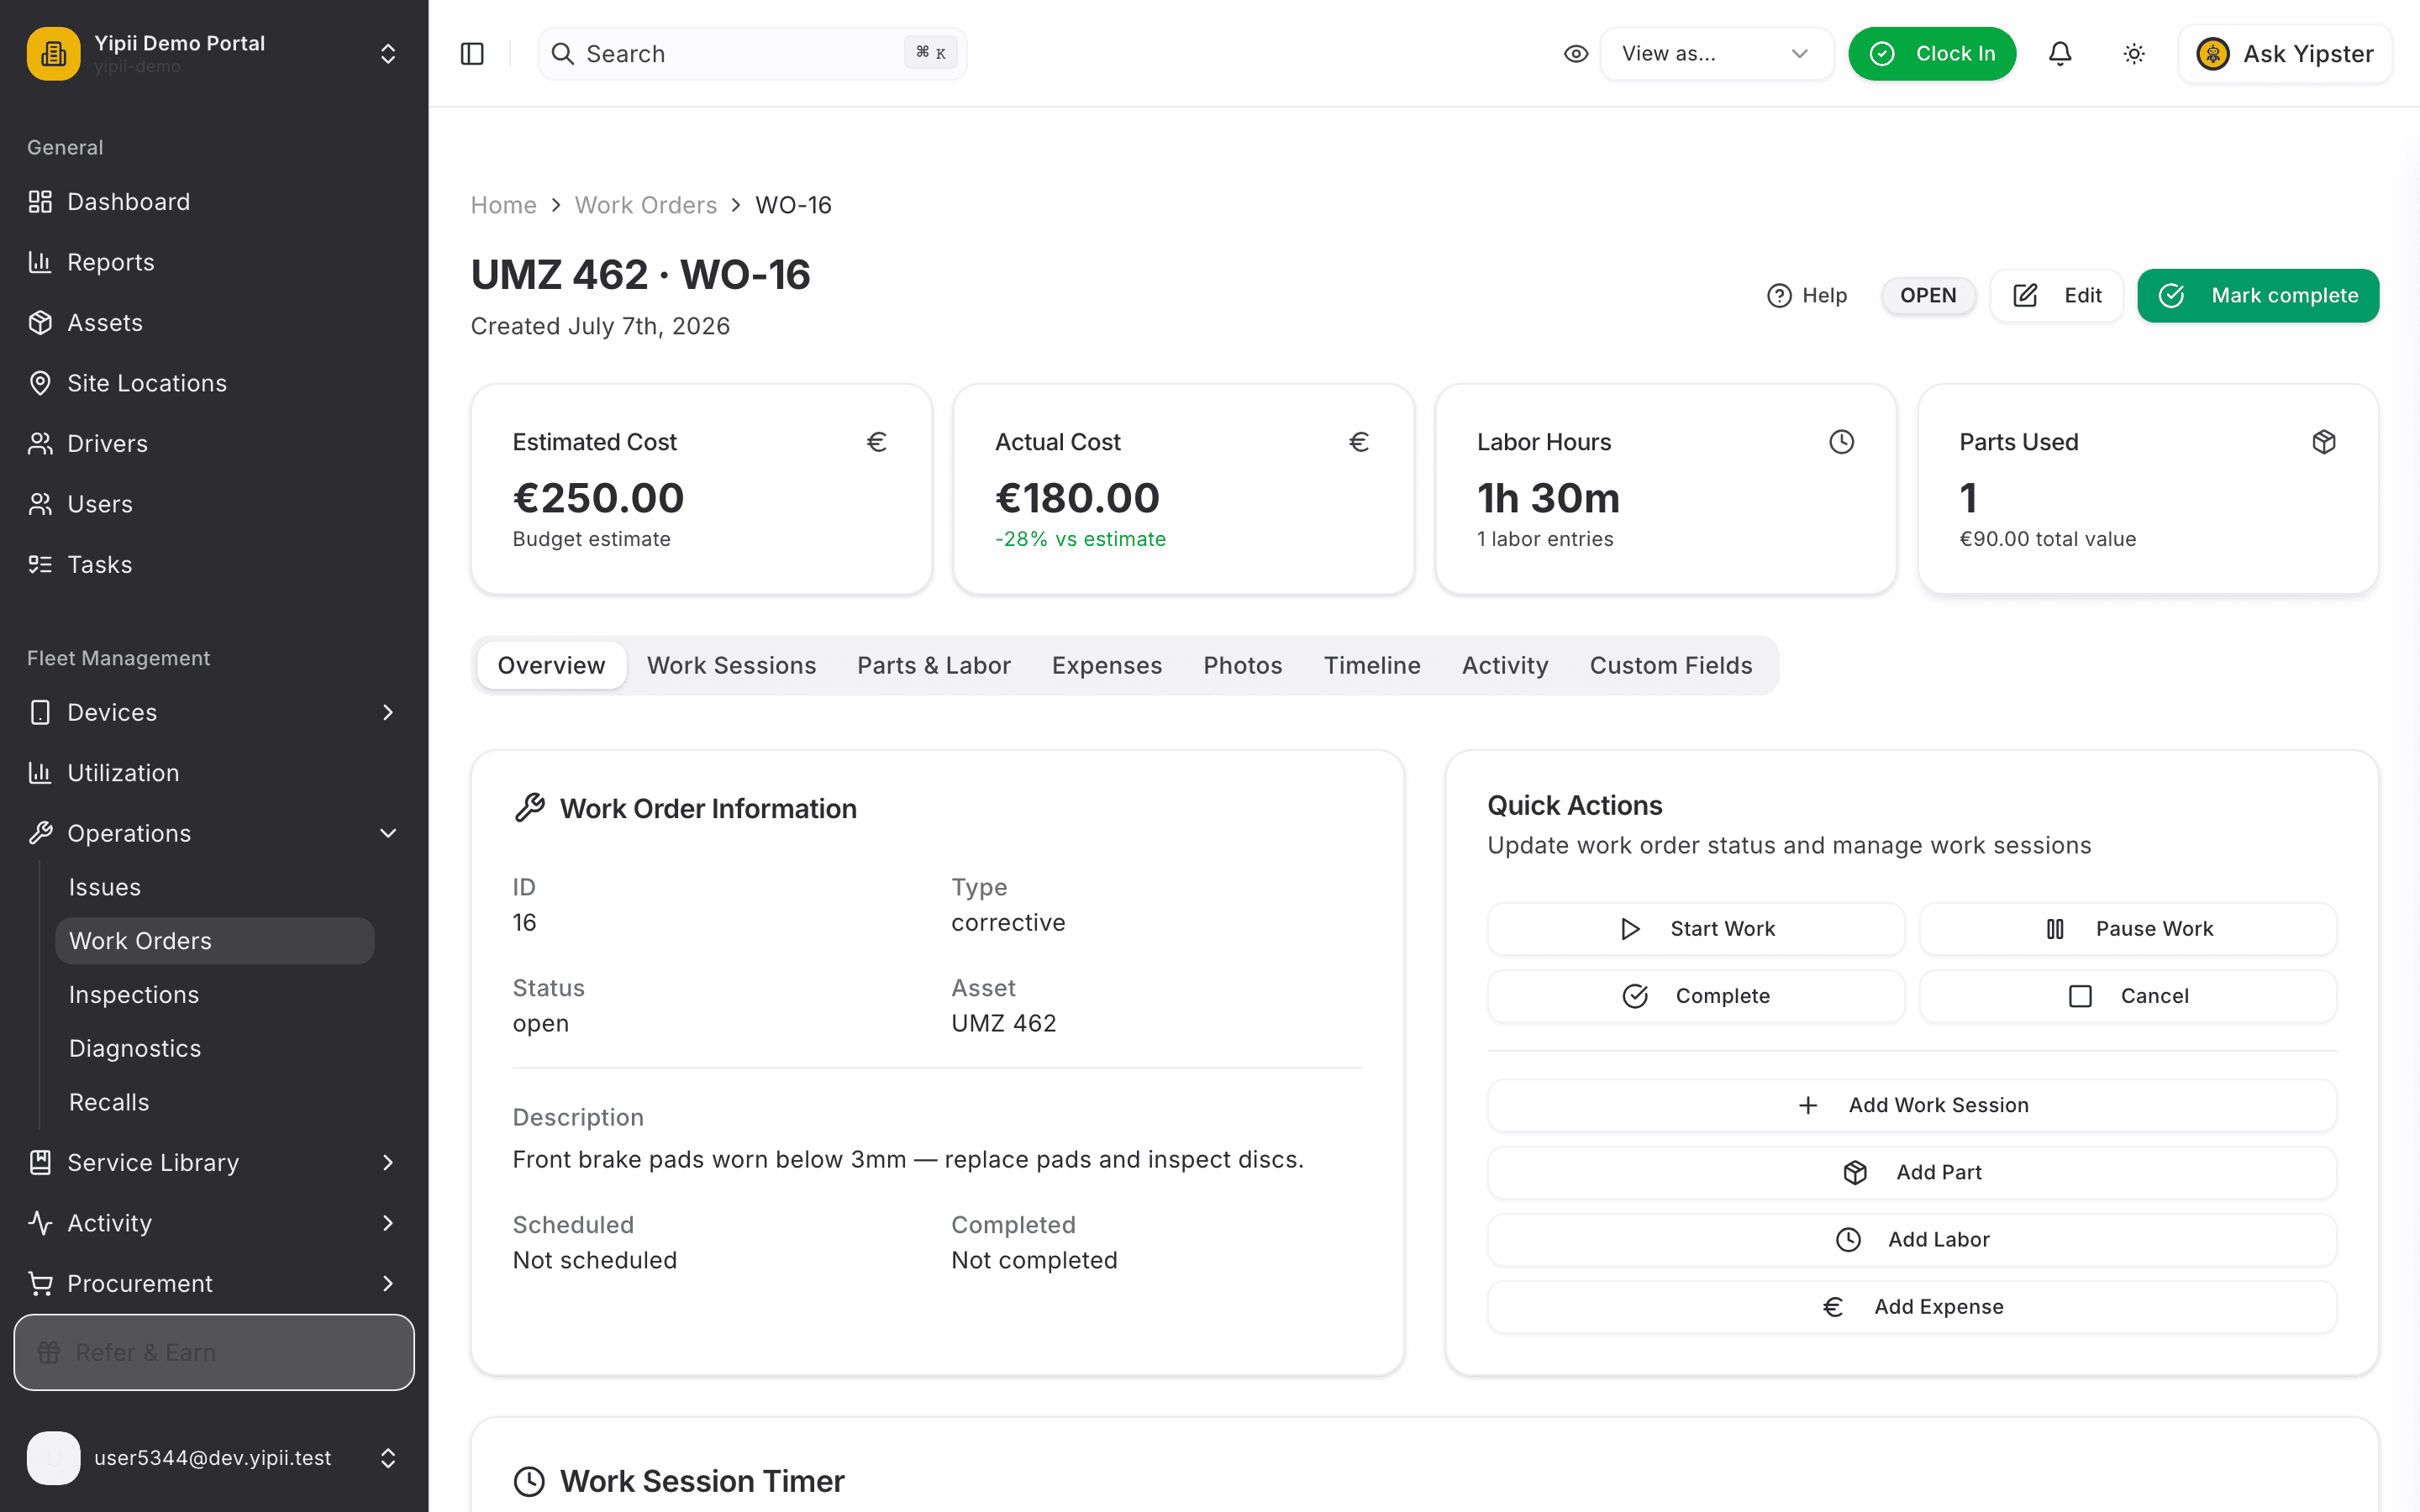Toggle the sidebar panel icon

472,54
